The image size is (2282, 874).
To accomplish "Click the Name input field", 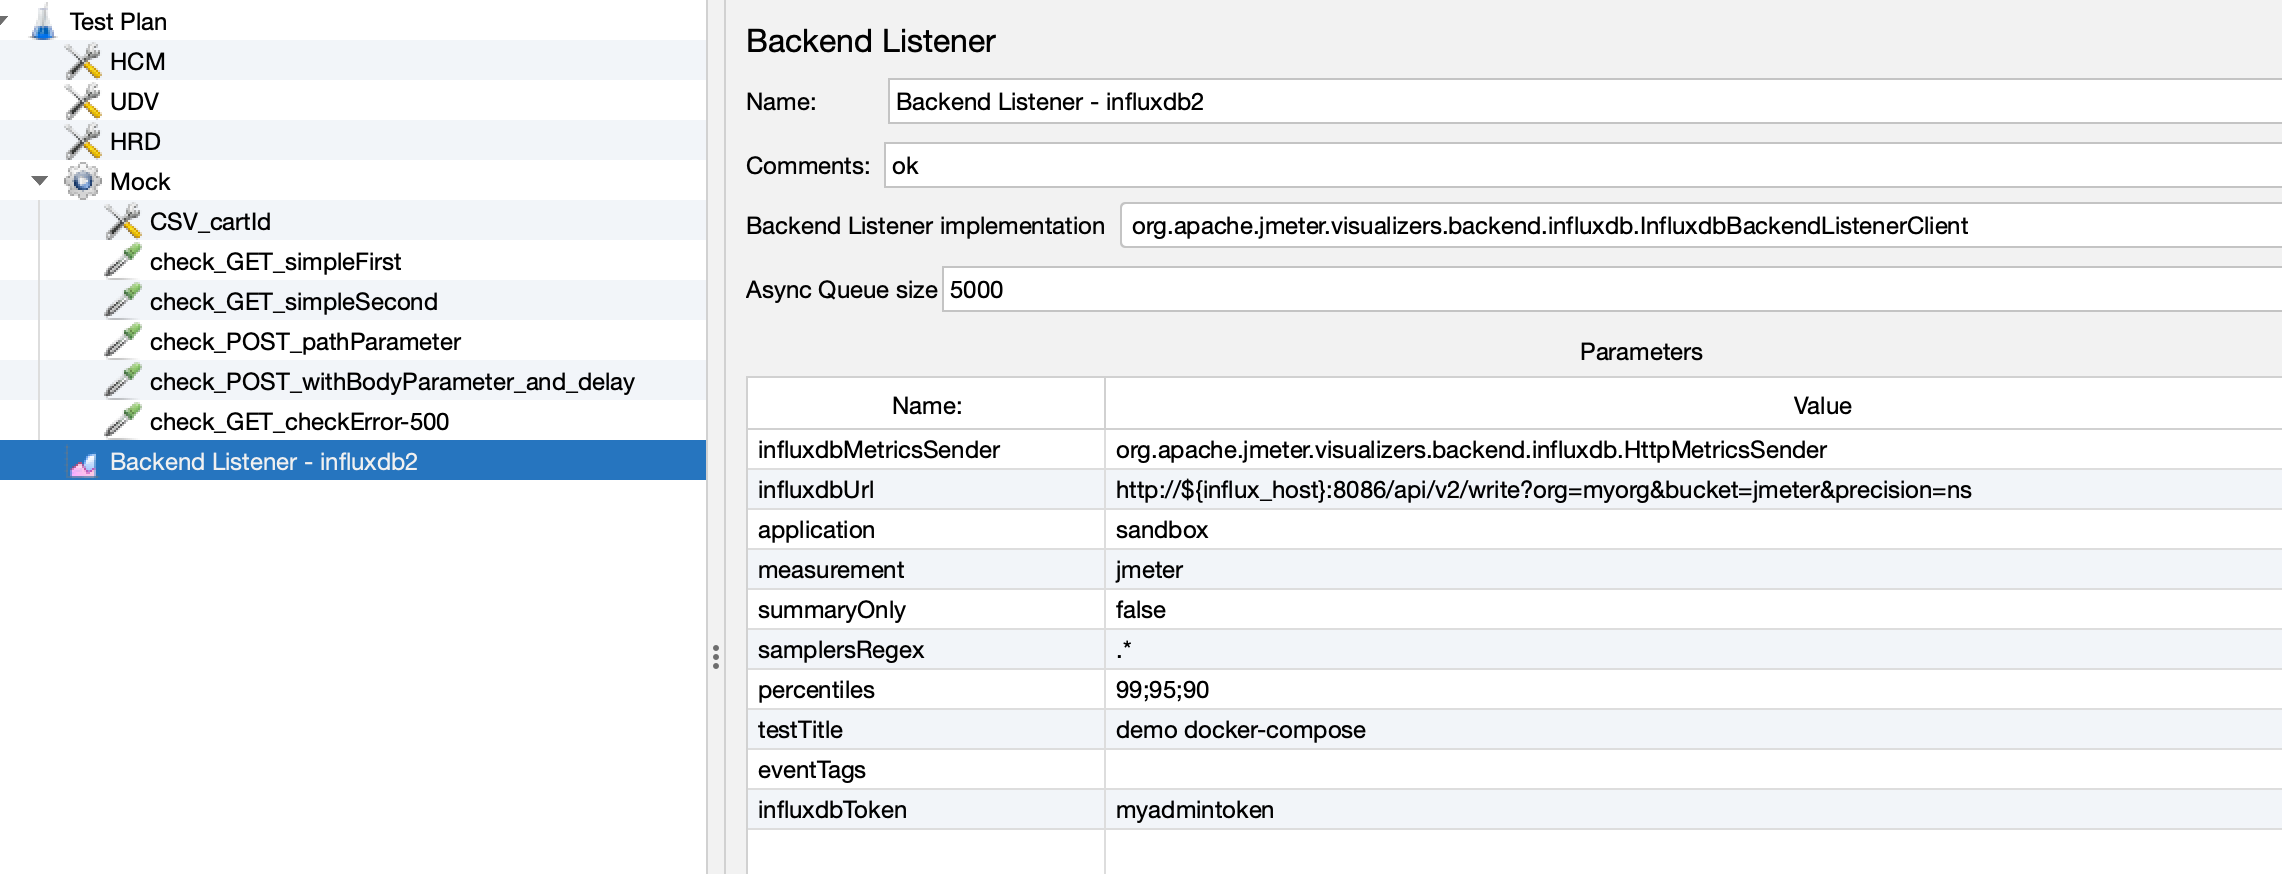I will pyautogui.click(x=1585, y=102).
